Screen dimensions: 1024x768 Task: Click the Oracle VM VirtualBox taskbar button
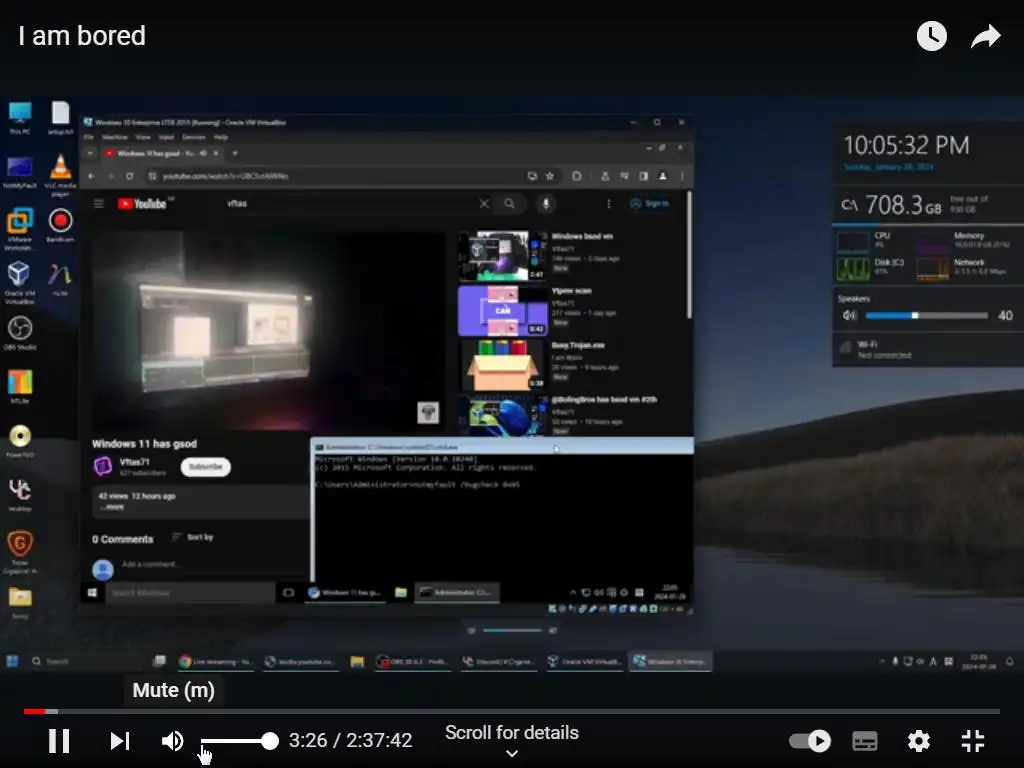(x=584, y=662)
